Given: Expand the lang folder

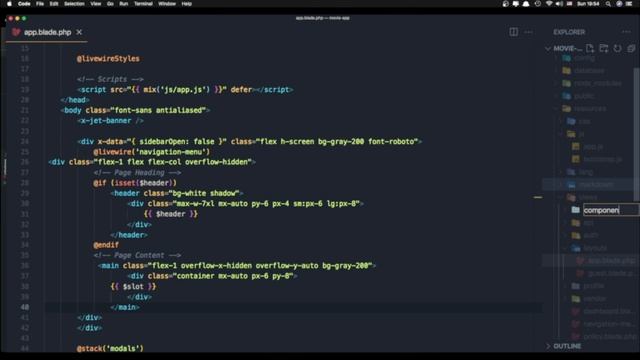Looking at the screenshot, I should click(580, 172).
